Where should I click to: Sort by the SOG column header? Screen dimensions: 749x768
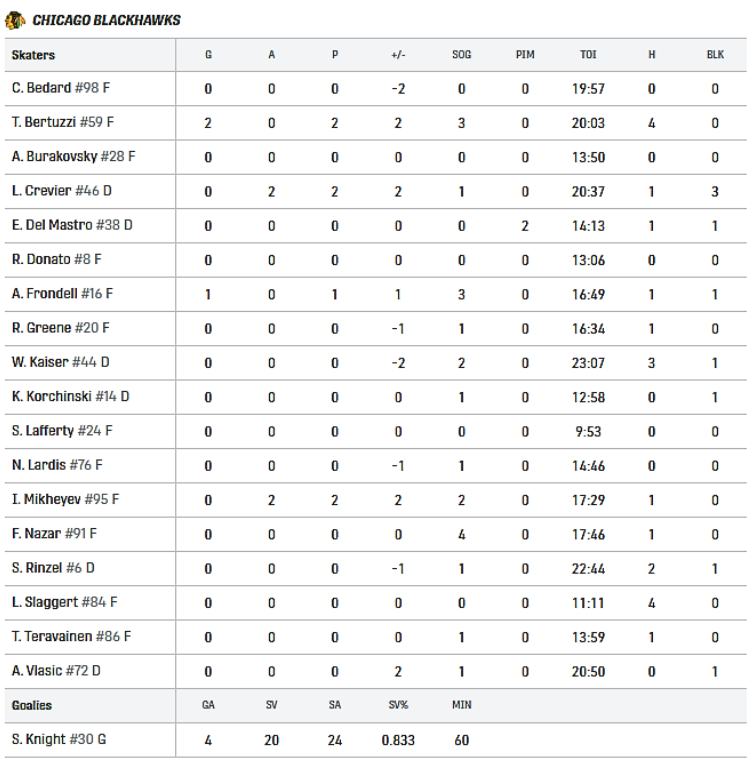coord(461,55)
